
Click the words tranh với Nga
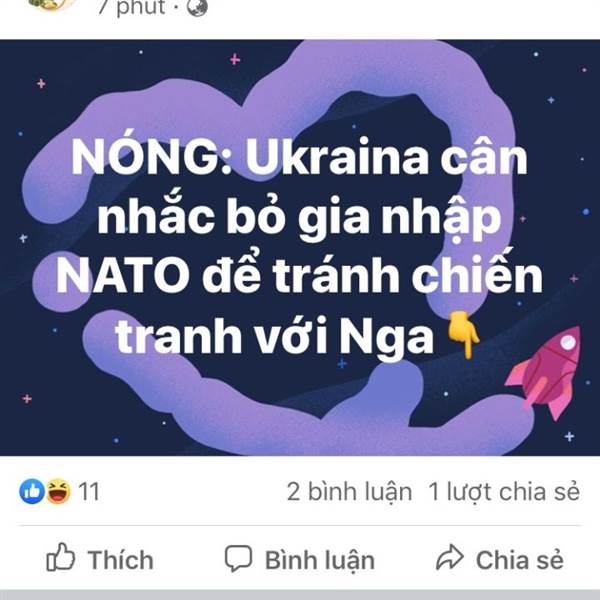(x=275, y=336)
